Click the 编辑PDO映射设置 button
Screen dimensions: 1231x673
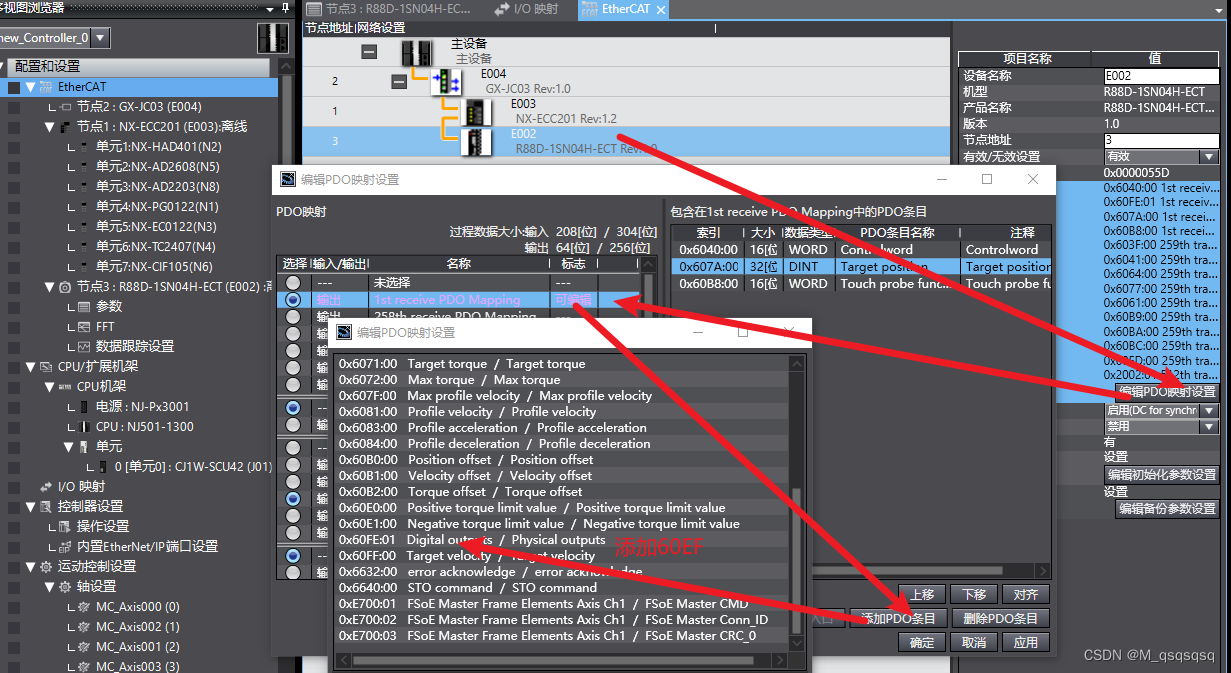pos(1167,391)
